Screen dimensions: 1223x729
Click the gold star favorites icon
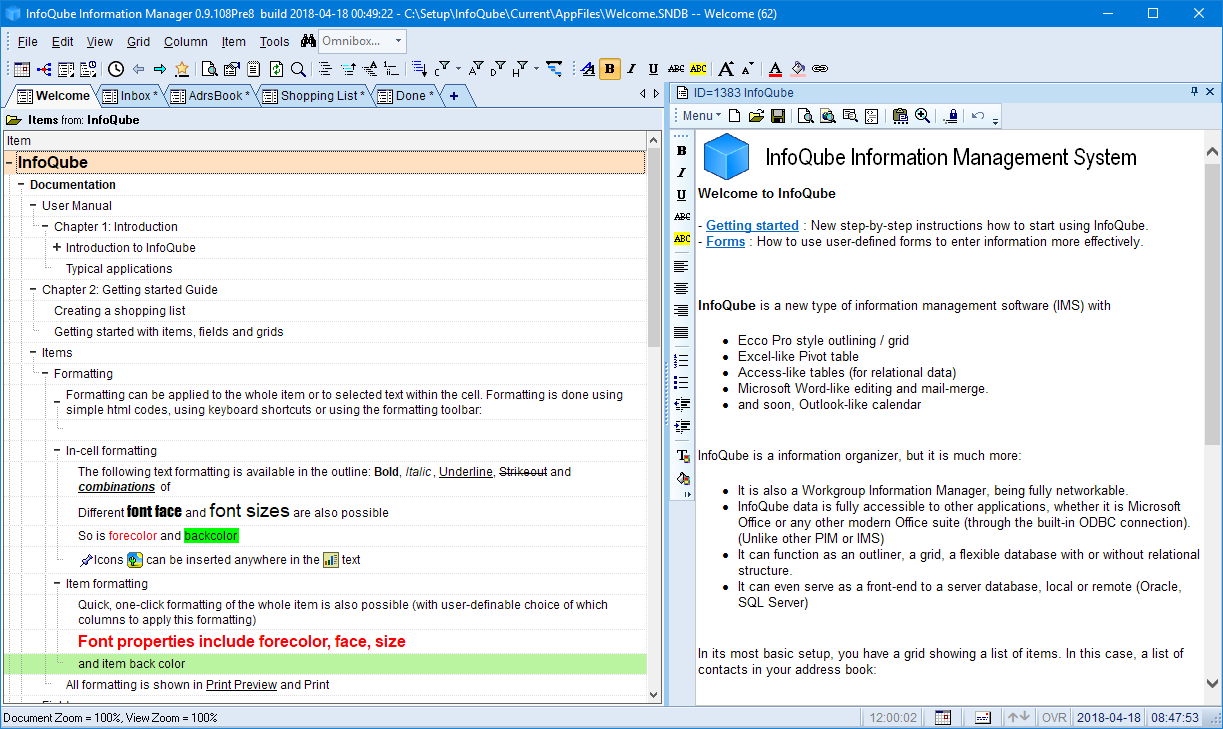click(x=182, y=69)
